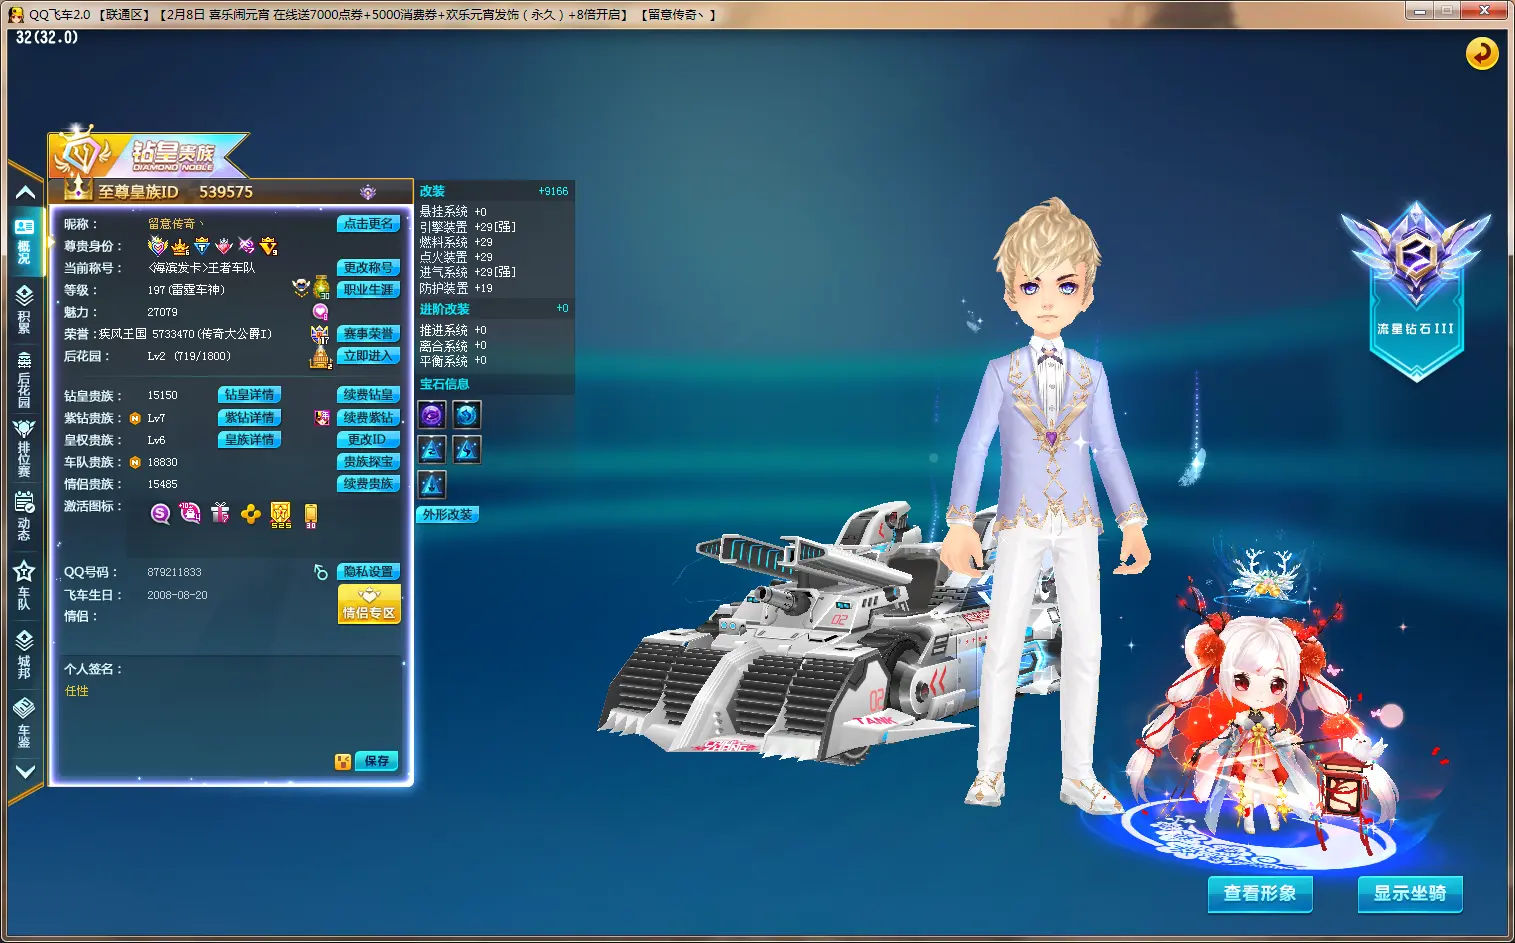
Task: Click the lone bottom triangle gem slot
Action: click(432, 484)
